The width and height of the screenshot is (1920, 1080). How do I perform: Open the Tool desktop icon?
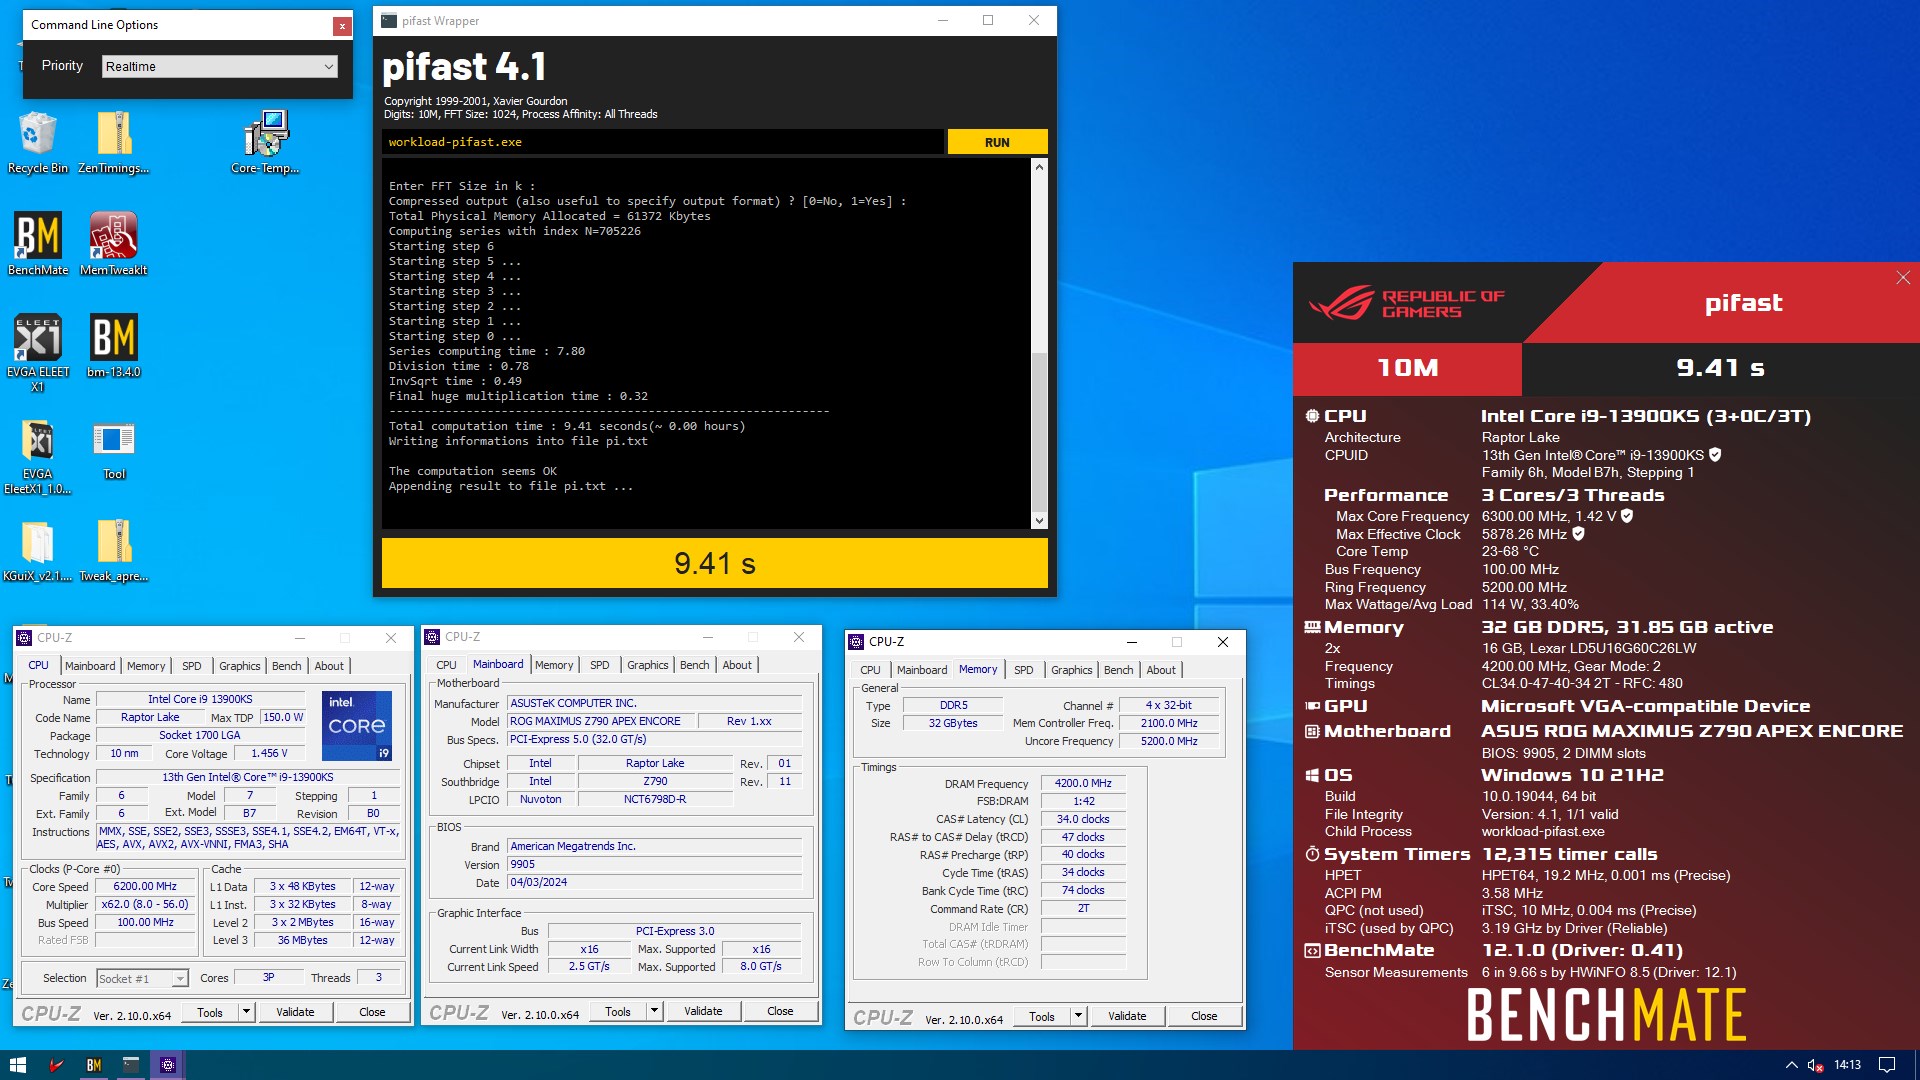point(114,450)
